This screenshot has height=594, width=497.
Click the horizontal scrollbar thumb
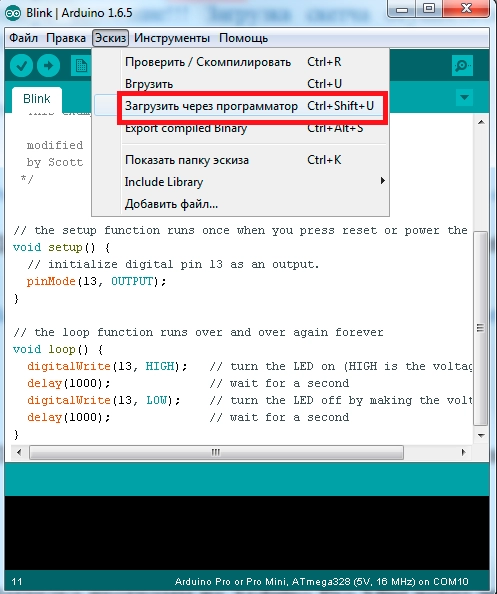coord(216,452)
